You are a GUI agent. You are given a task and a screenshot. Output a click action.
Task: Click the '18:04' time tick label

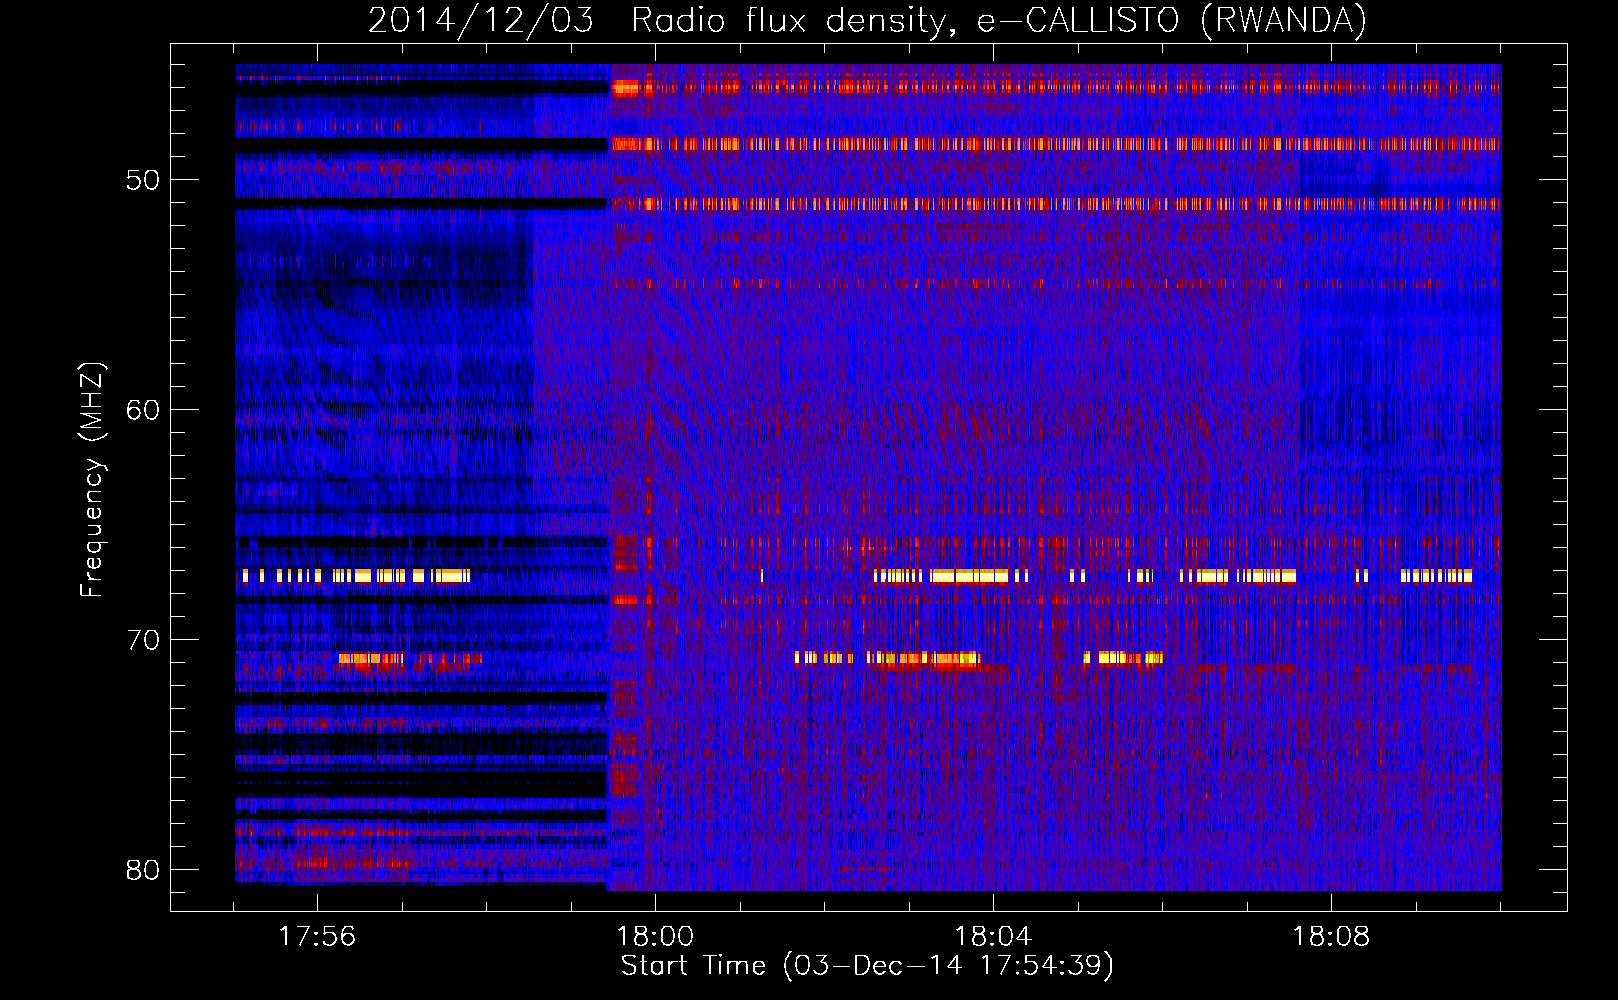(x=993, y=937)
